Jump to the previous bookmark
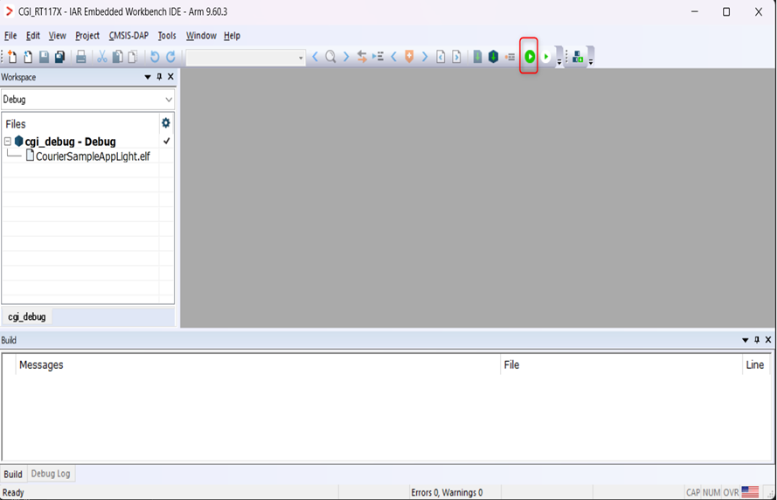This screenshot has width=777, height=500. 394,57
